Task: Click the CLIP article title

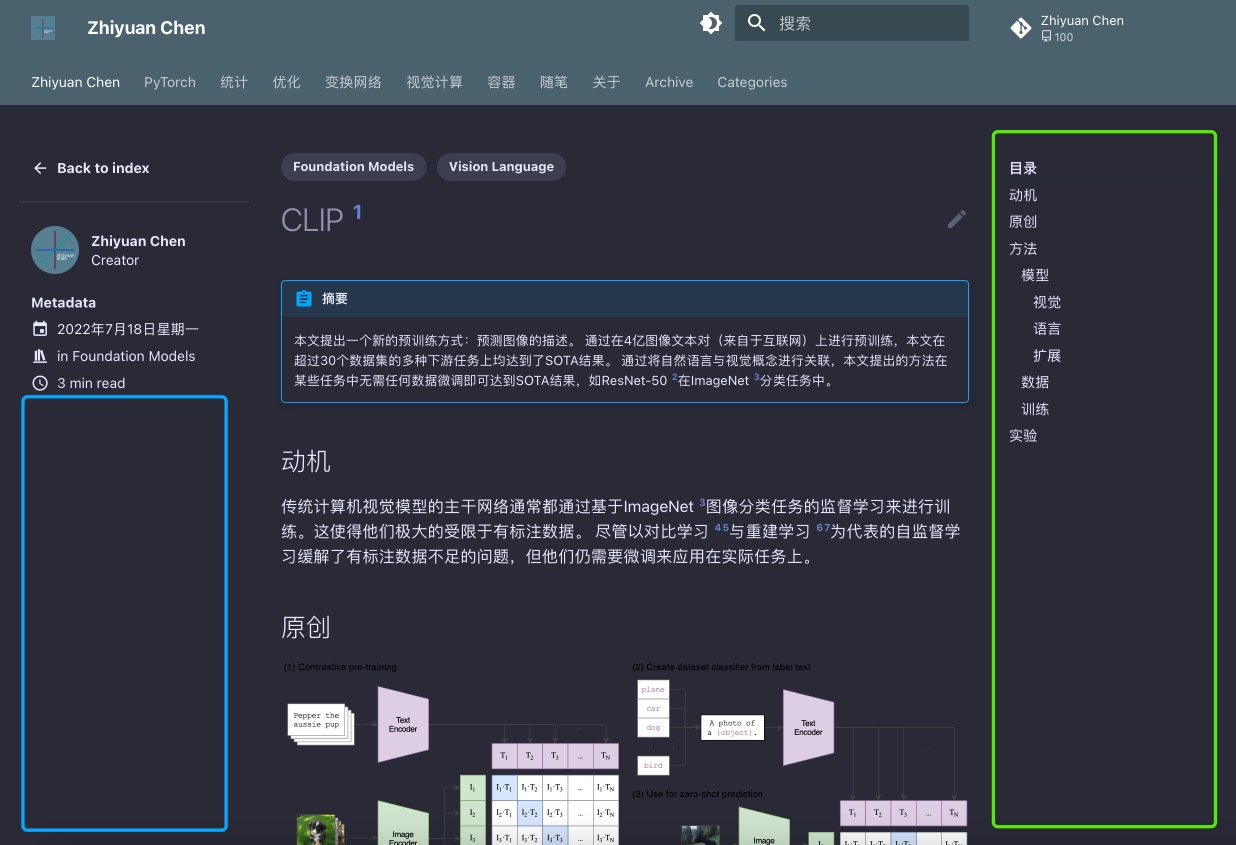Action: [x=312, y=220]
